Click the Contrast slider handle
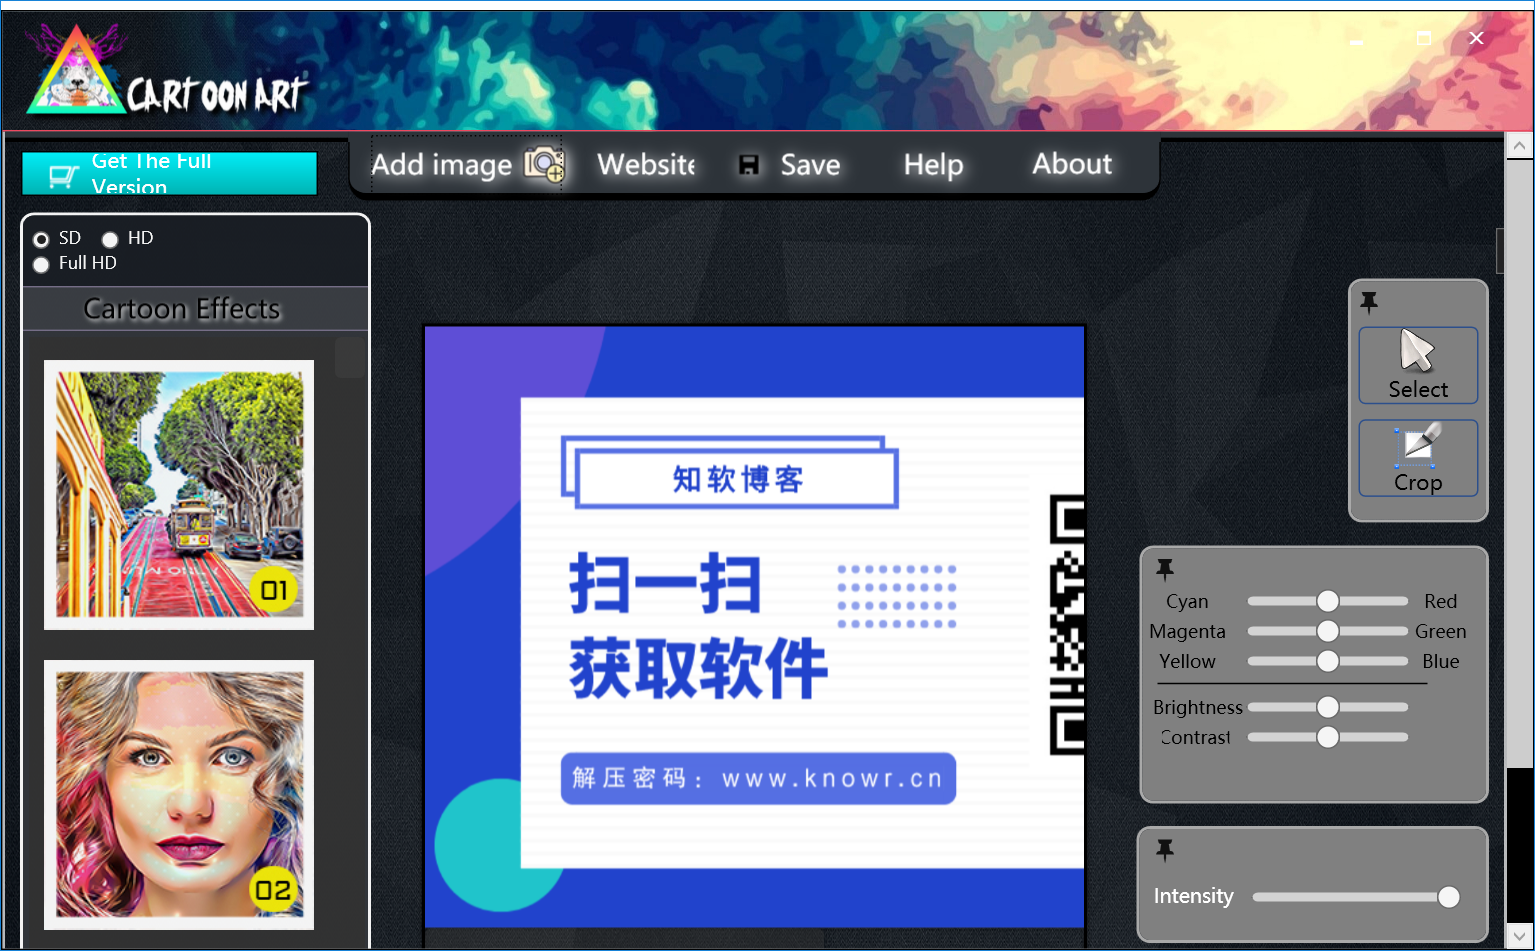 (x=1328, y=737)
